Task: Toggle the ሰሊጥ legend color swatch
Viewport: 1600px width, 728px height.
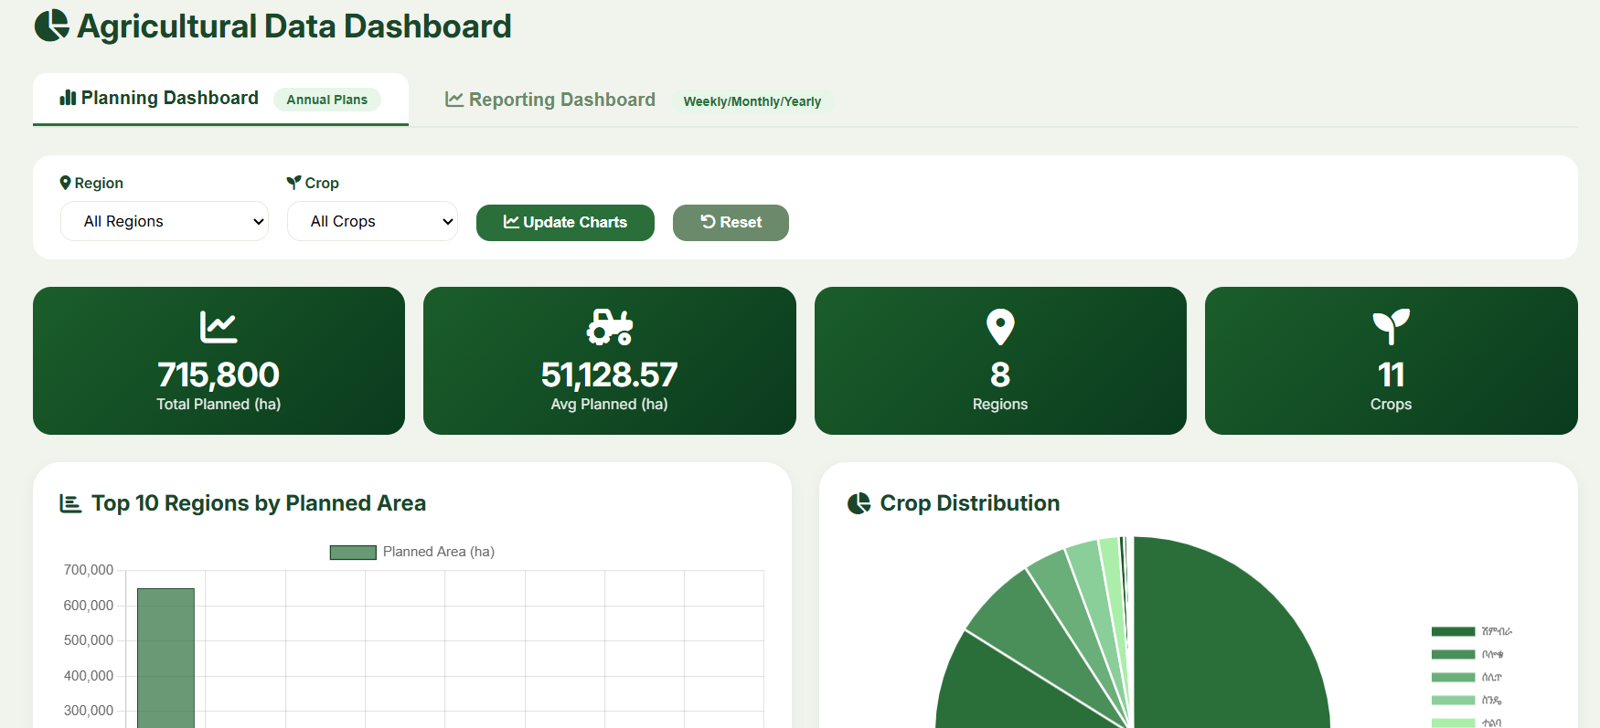Action: click(x=1453, y=678)
